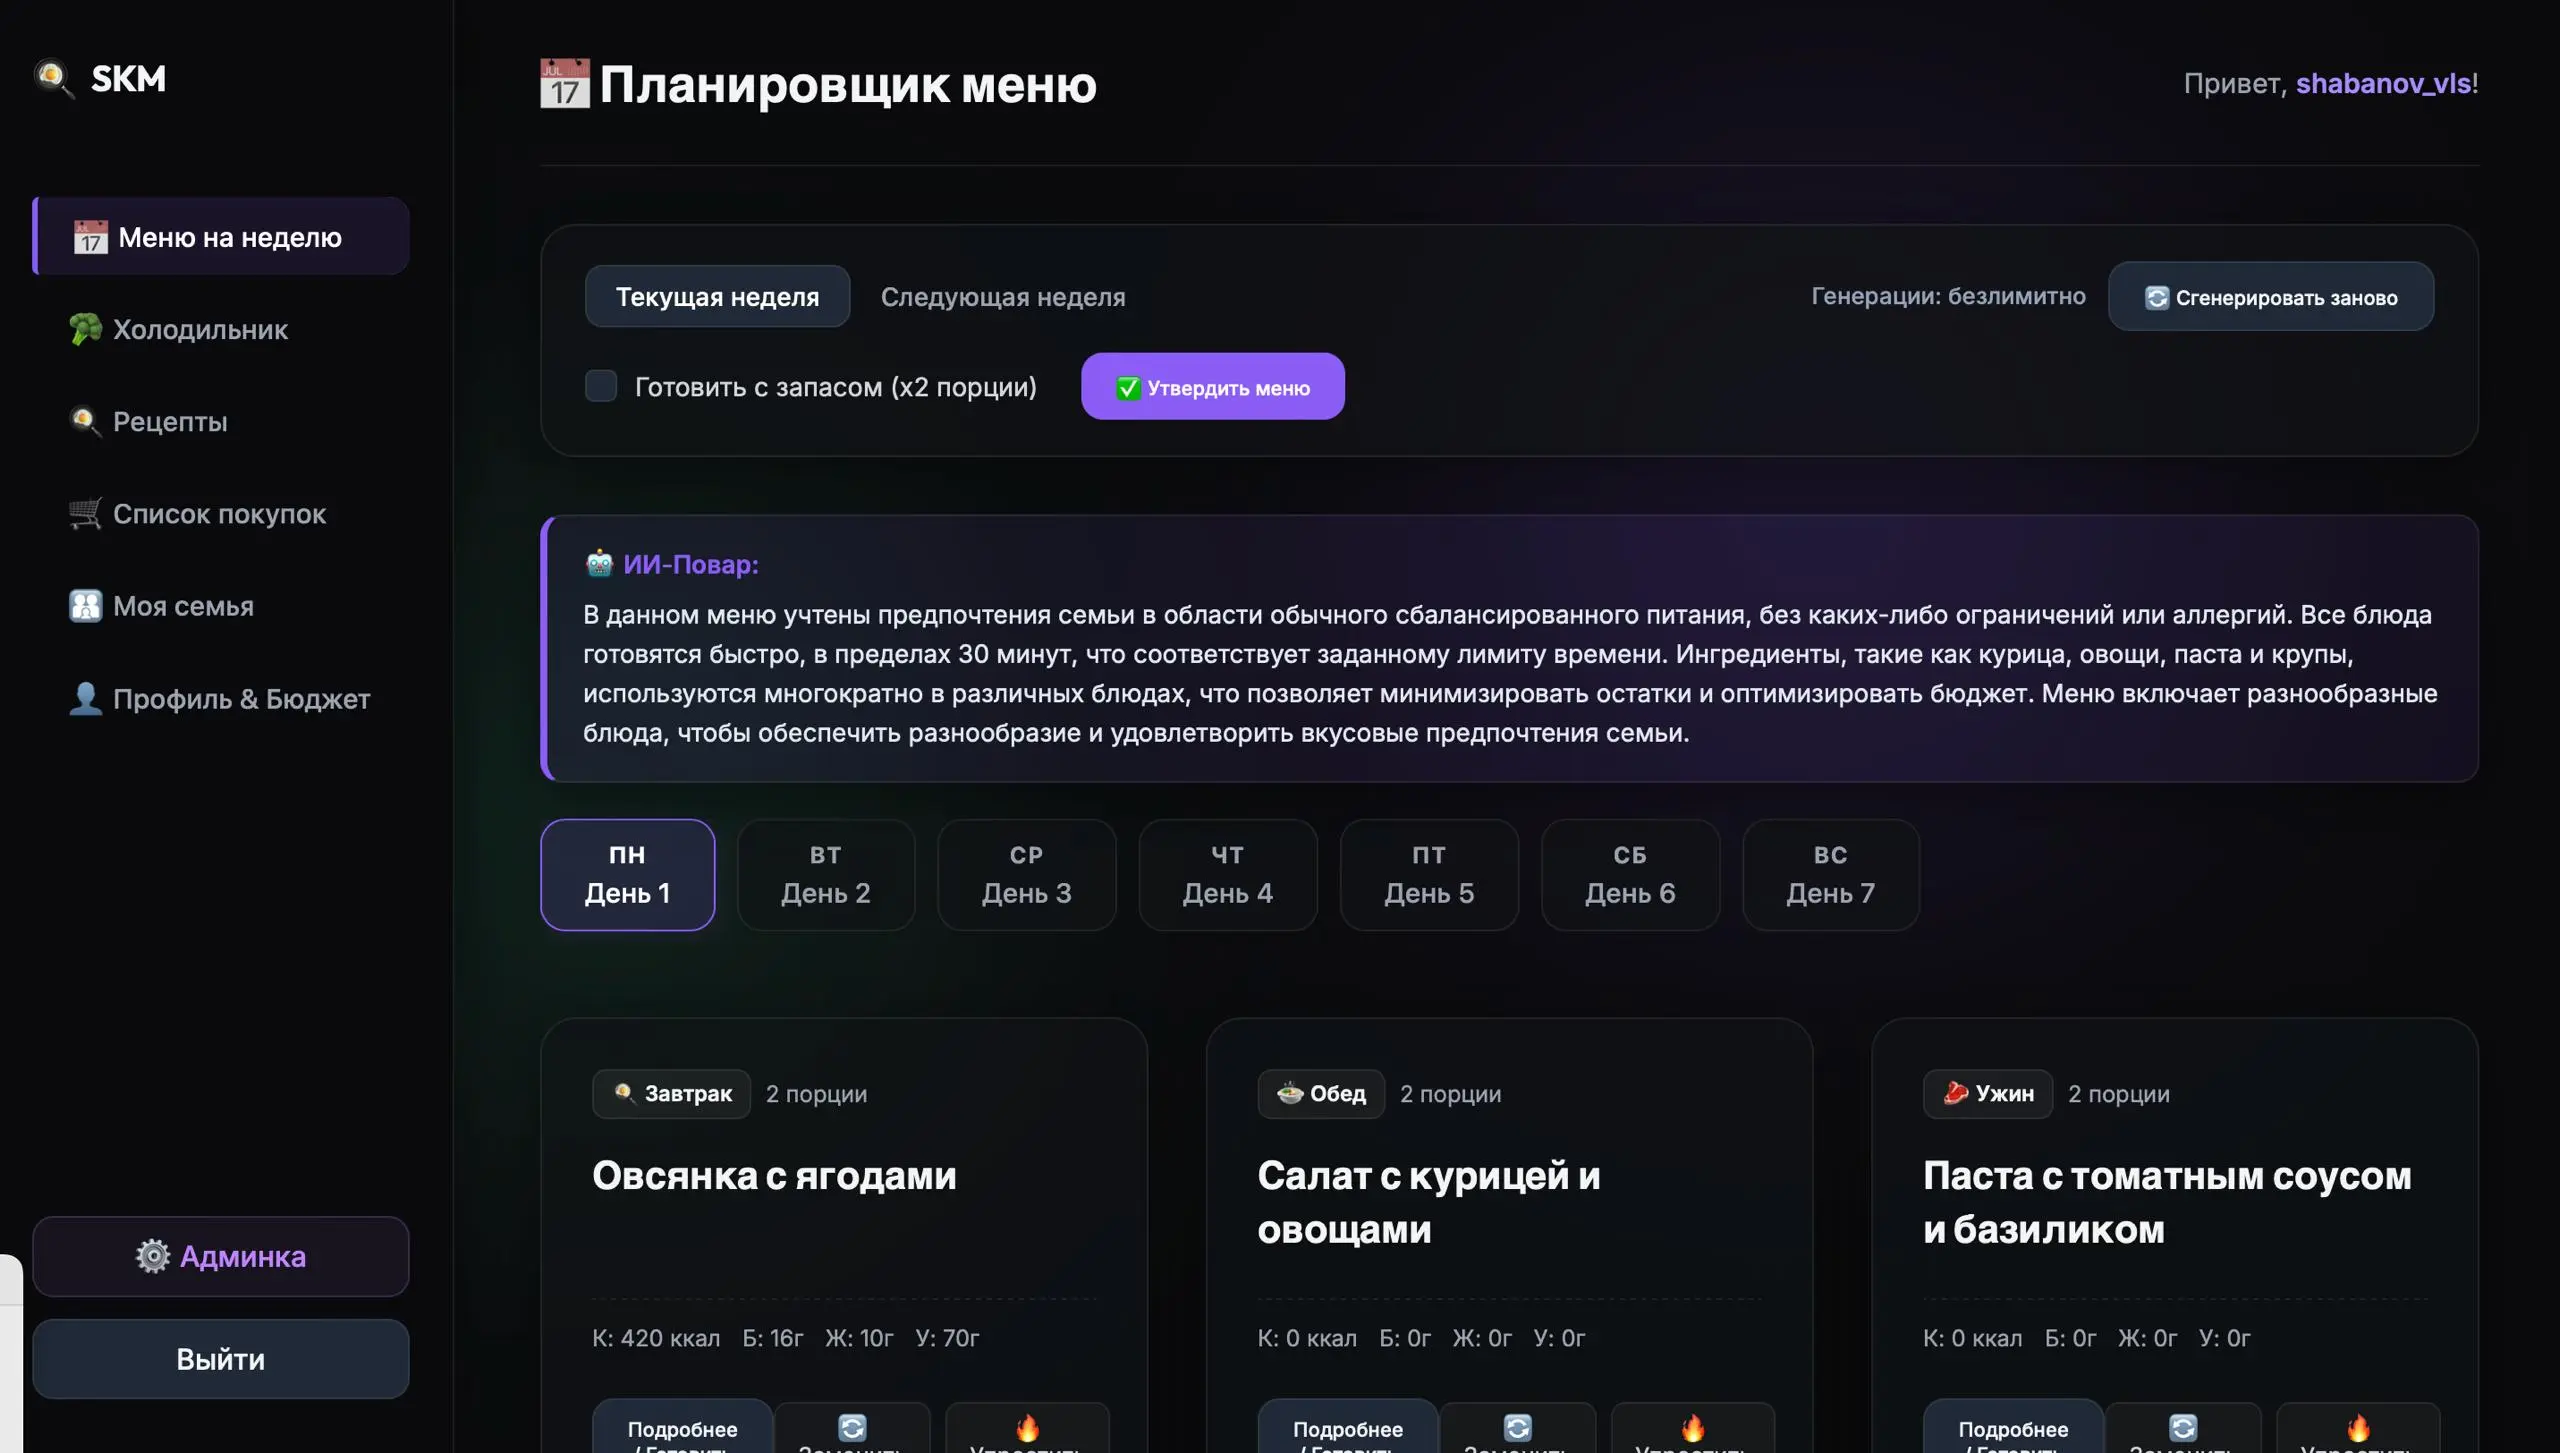The image size is (2560, 1453).
Task: Open shabanov_vls profile link
Action: click(x=2383, y=83)
